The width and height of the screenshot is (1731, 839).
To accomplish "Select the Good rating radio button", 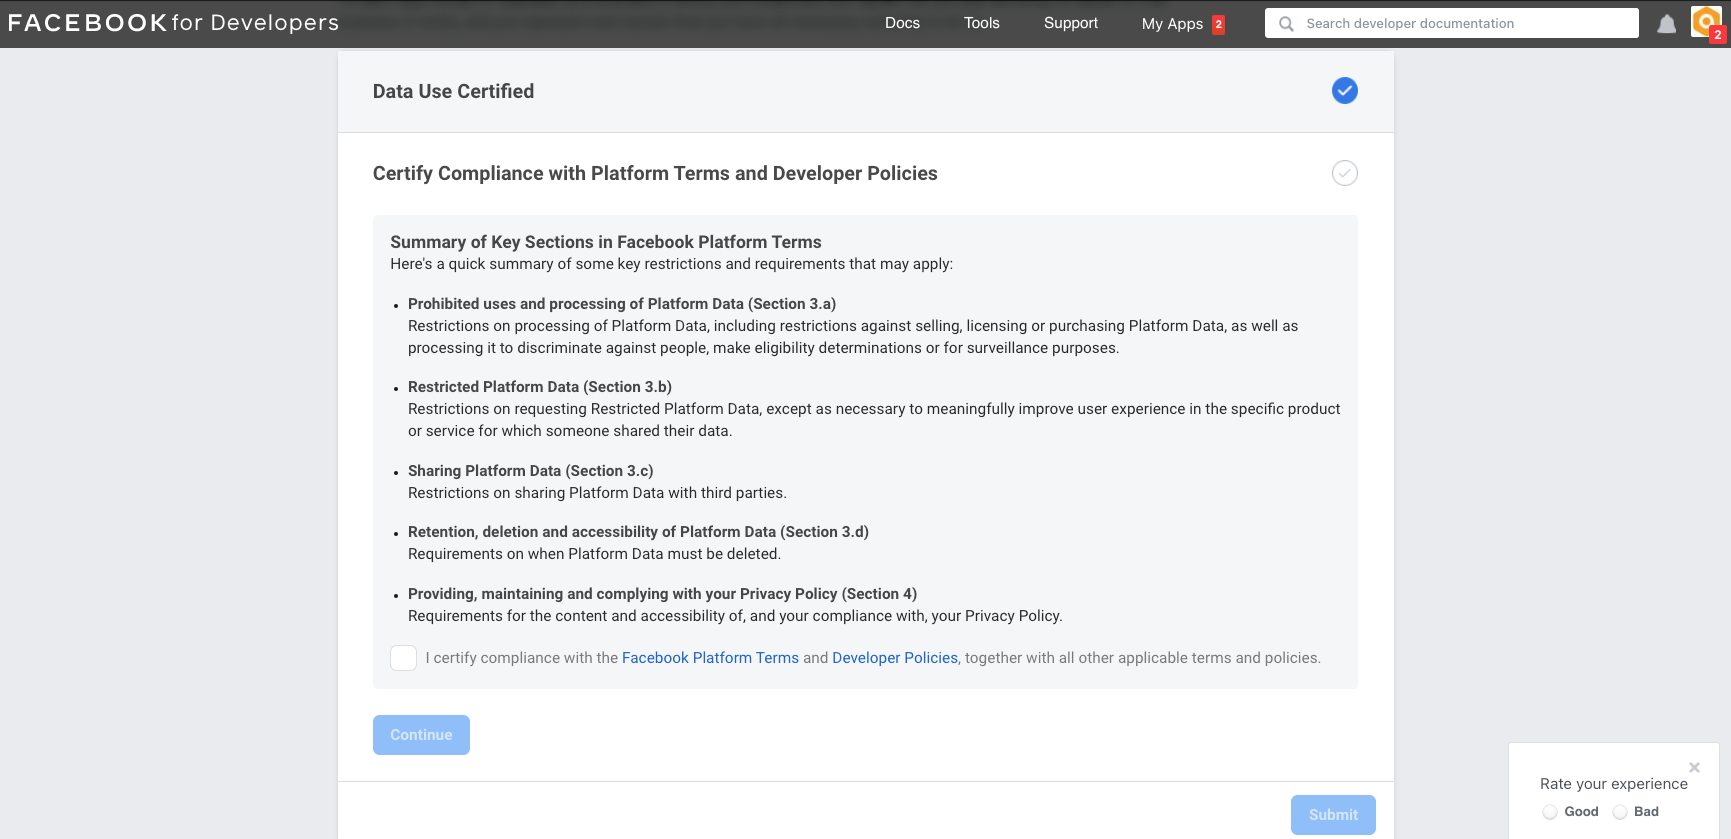I will click(x=1550, y=812).
